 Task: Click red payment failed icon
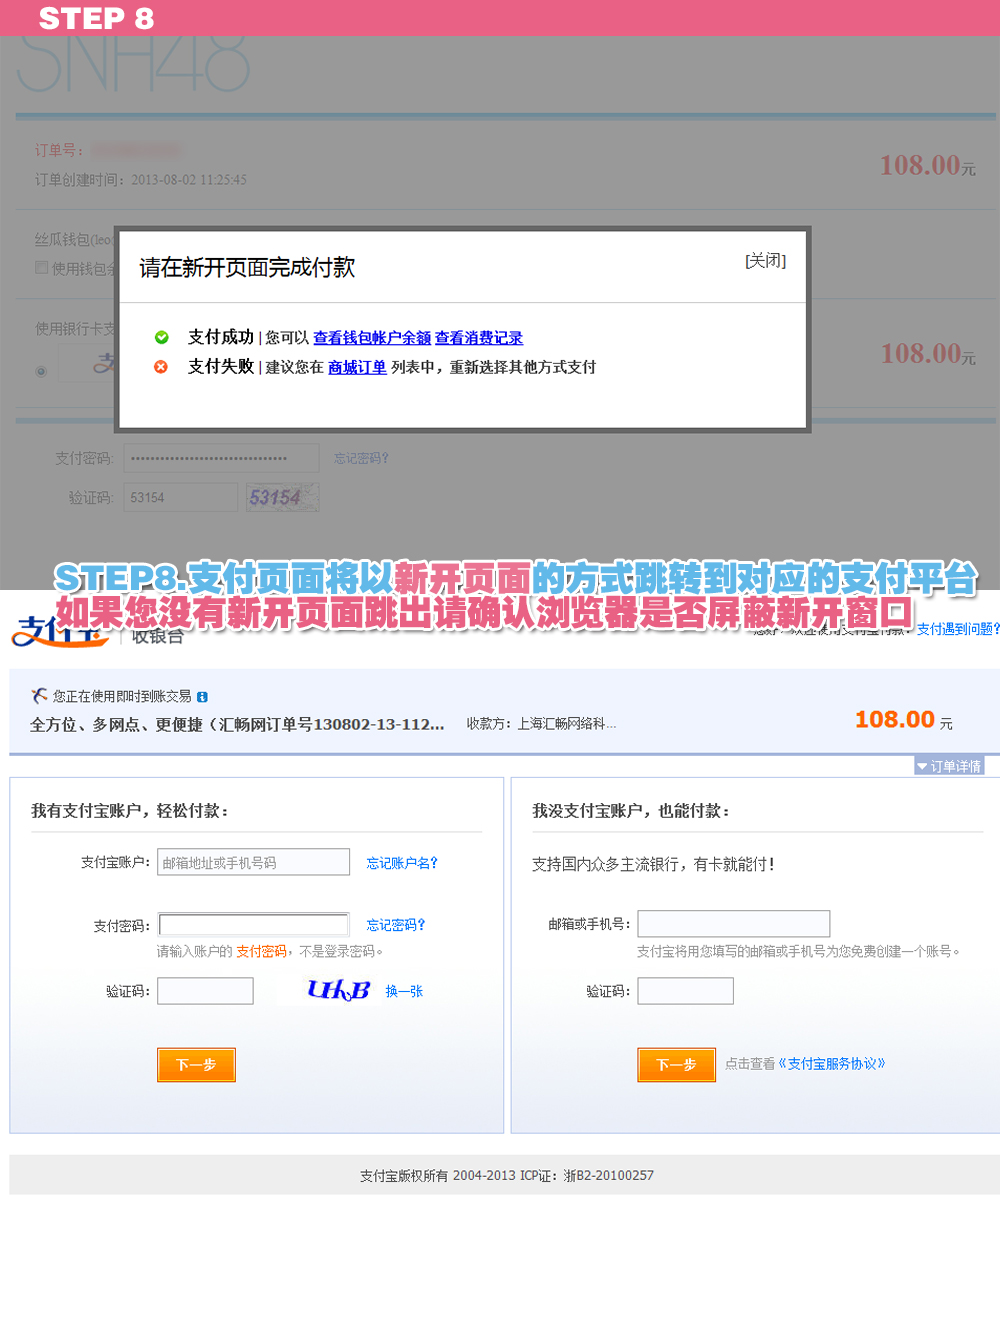pyautogui.click(x=161, y=367)
